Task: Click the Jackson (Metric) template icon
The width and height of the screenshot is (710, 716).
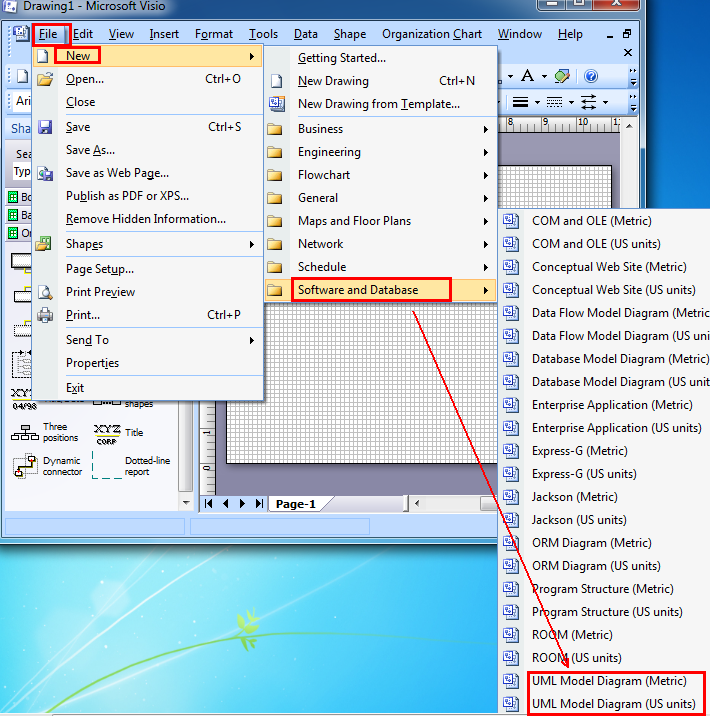Action: (x=511, y=497)
